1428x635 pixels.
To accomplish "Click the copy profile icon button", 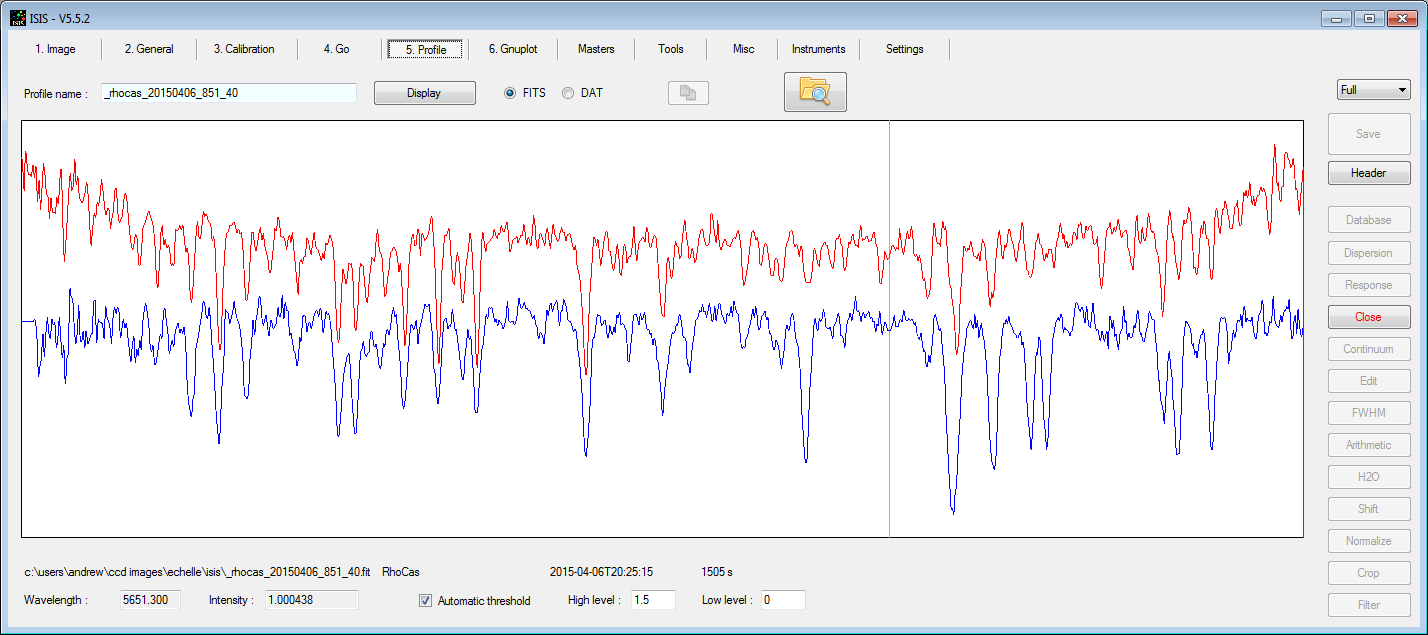I will point(688,93).
